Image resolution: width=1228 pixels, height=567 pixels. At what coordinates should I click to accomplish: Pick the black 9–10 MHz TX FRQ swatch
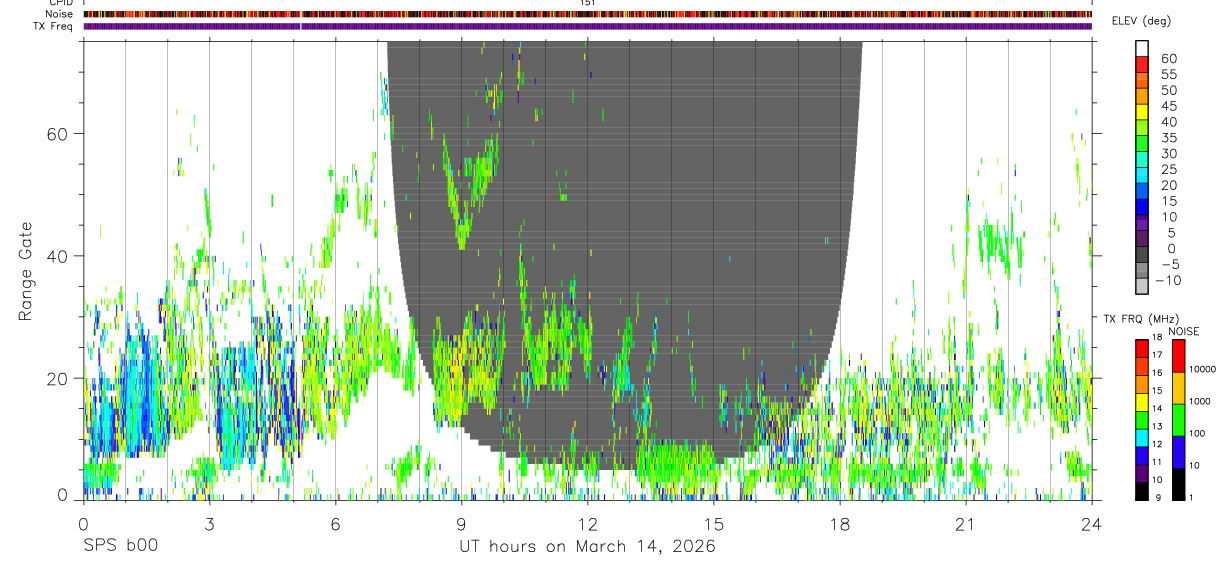click(1141, 491)
